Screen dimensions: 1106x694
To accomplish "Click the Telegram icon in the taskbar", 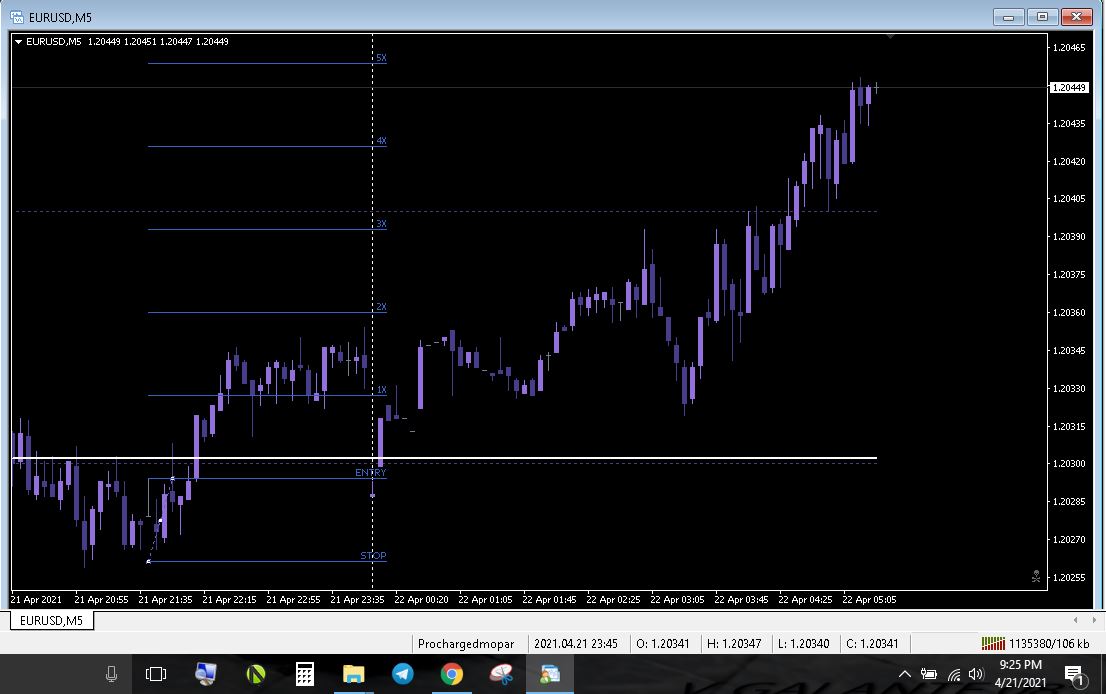I will click(402, 675).
